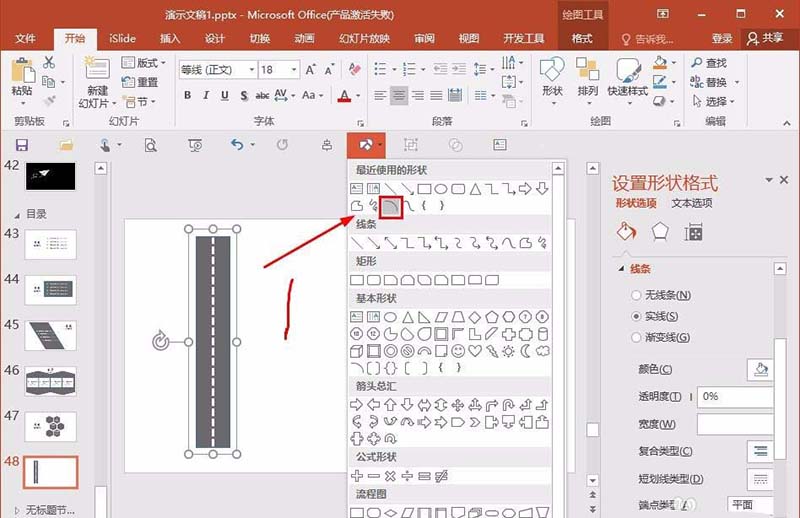Open Effects pentagon icon

coord(660,232)
